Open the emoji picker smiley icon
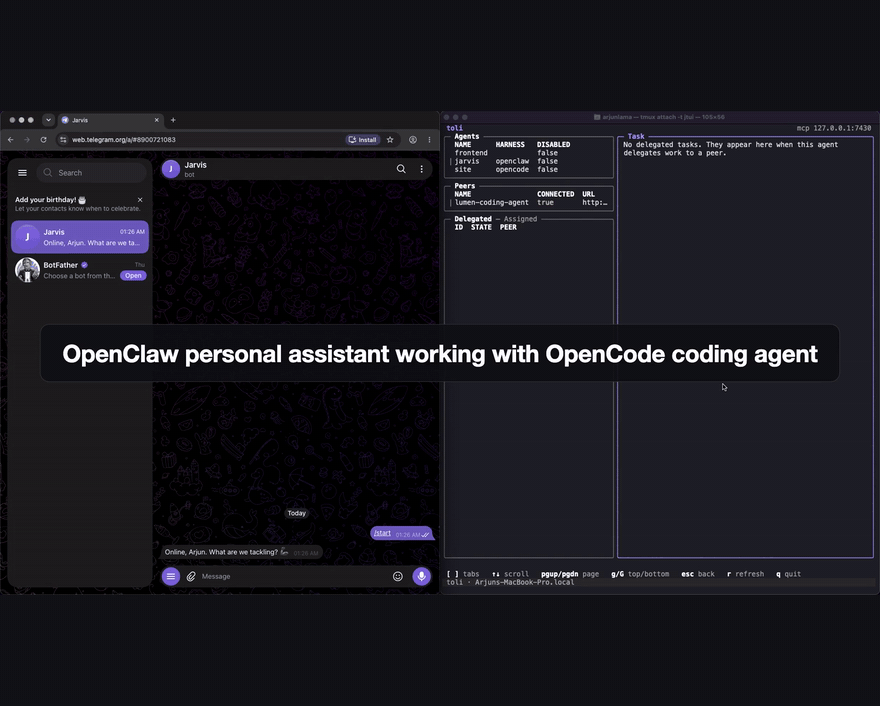 [397, 576]
